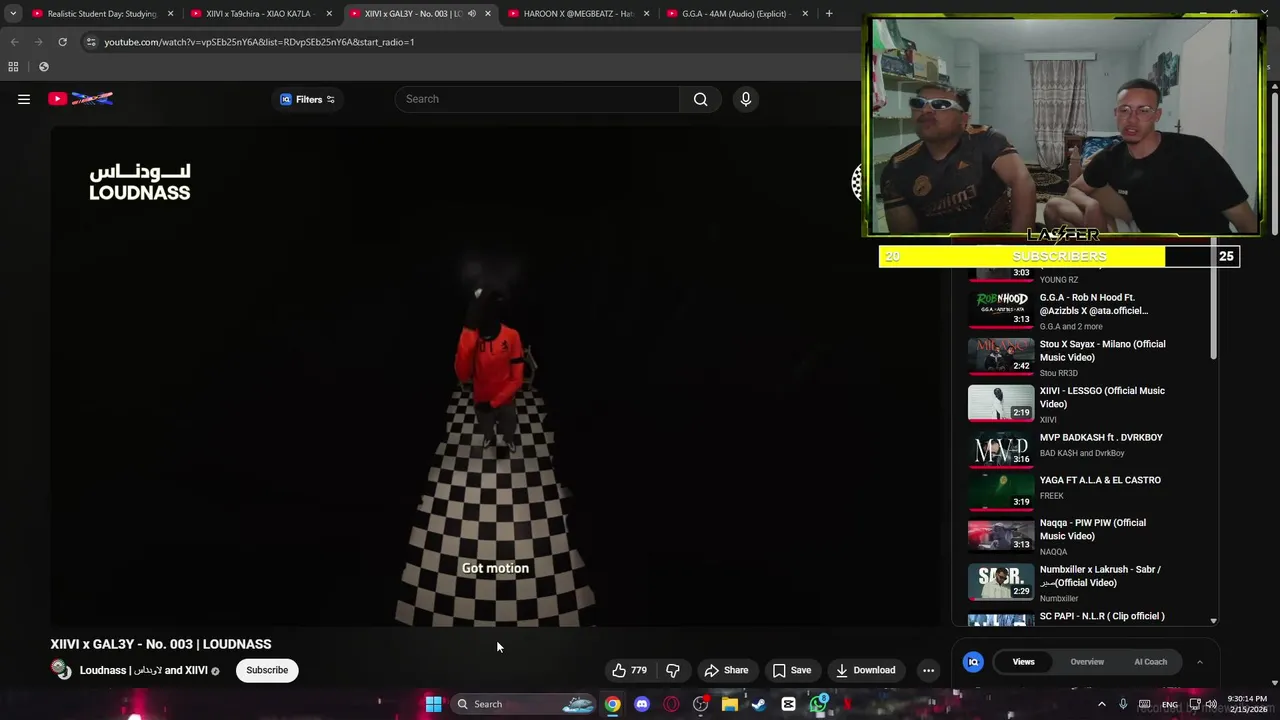
Task: Open the volume control in tray
Action: pyautogui.click(x=1211, y=705)
